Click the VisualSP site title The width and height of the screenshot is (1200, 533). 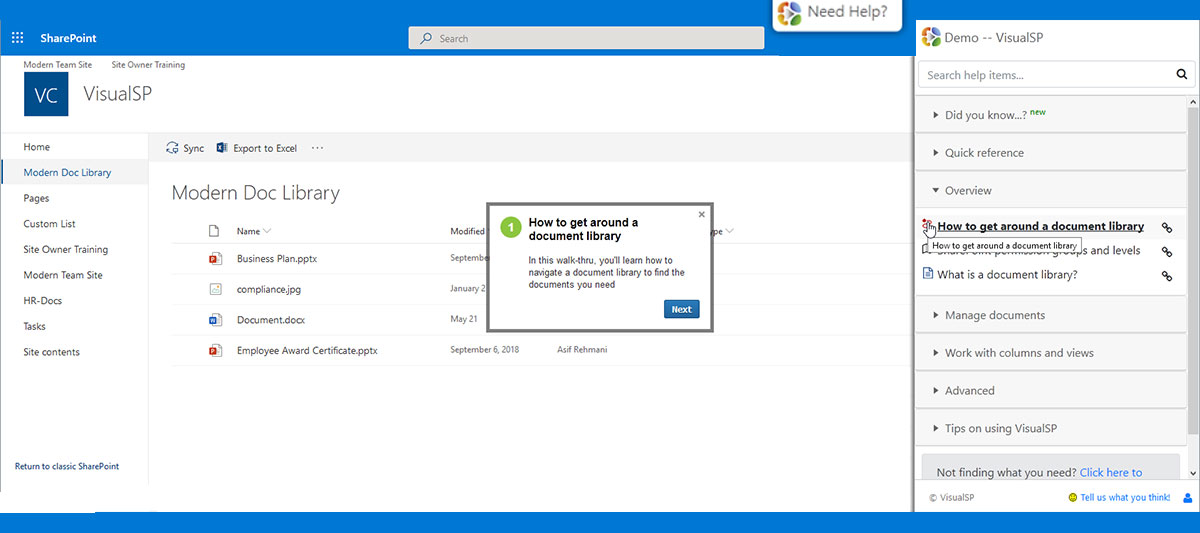[x=118, y=94]
